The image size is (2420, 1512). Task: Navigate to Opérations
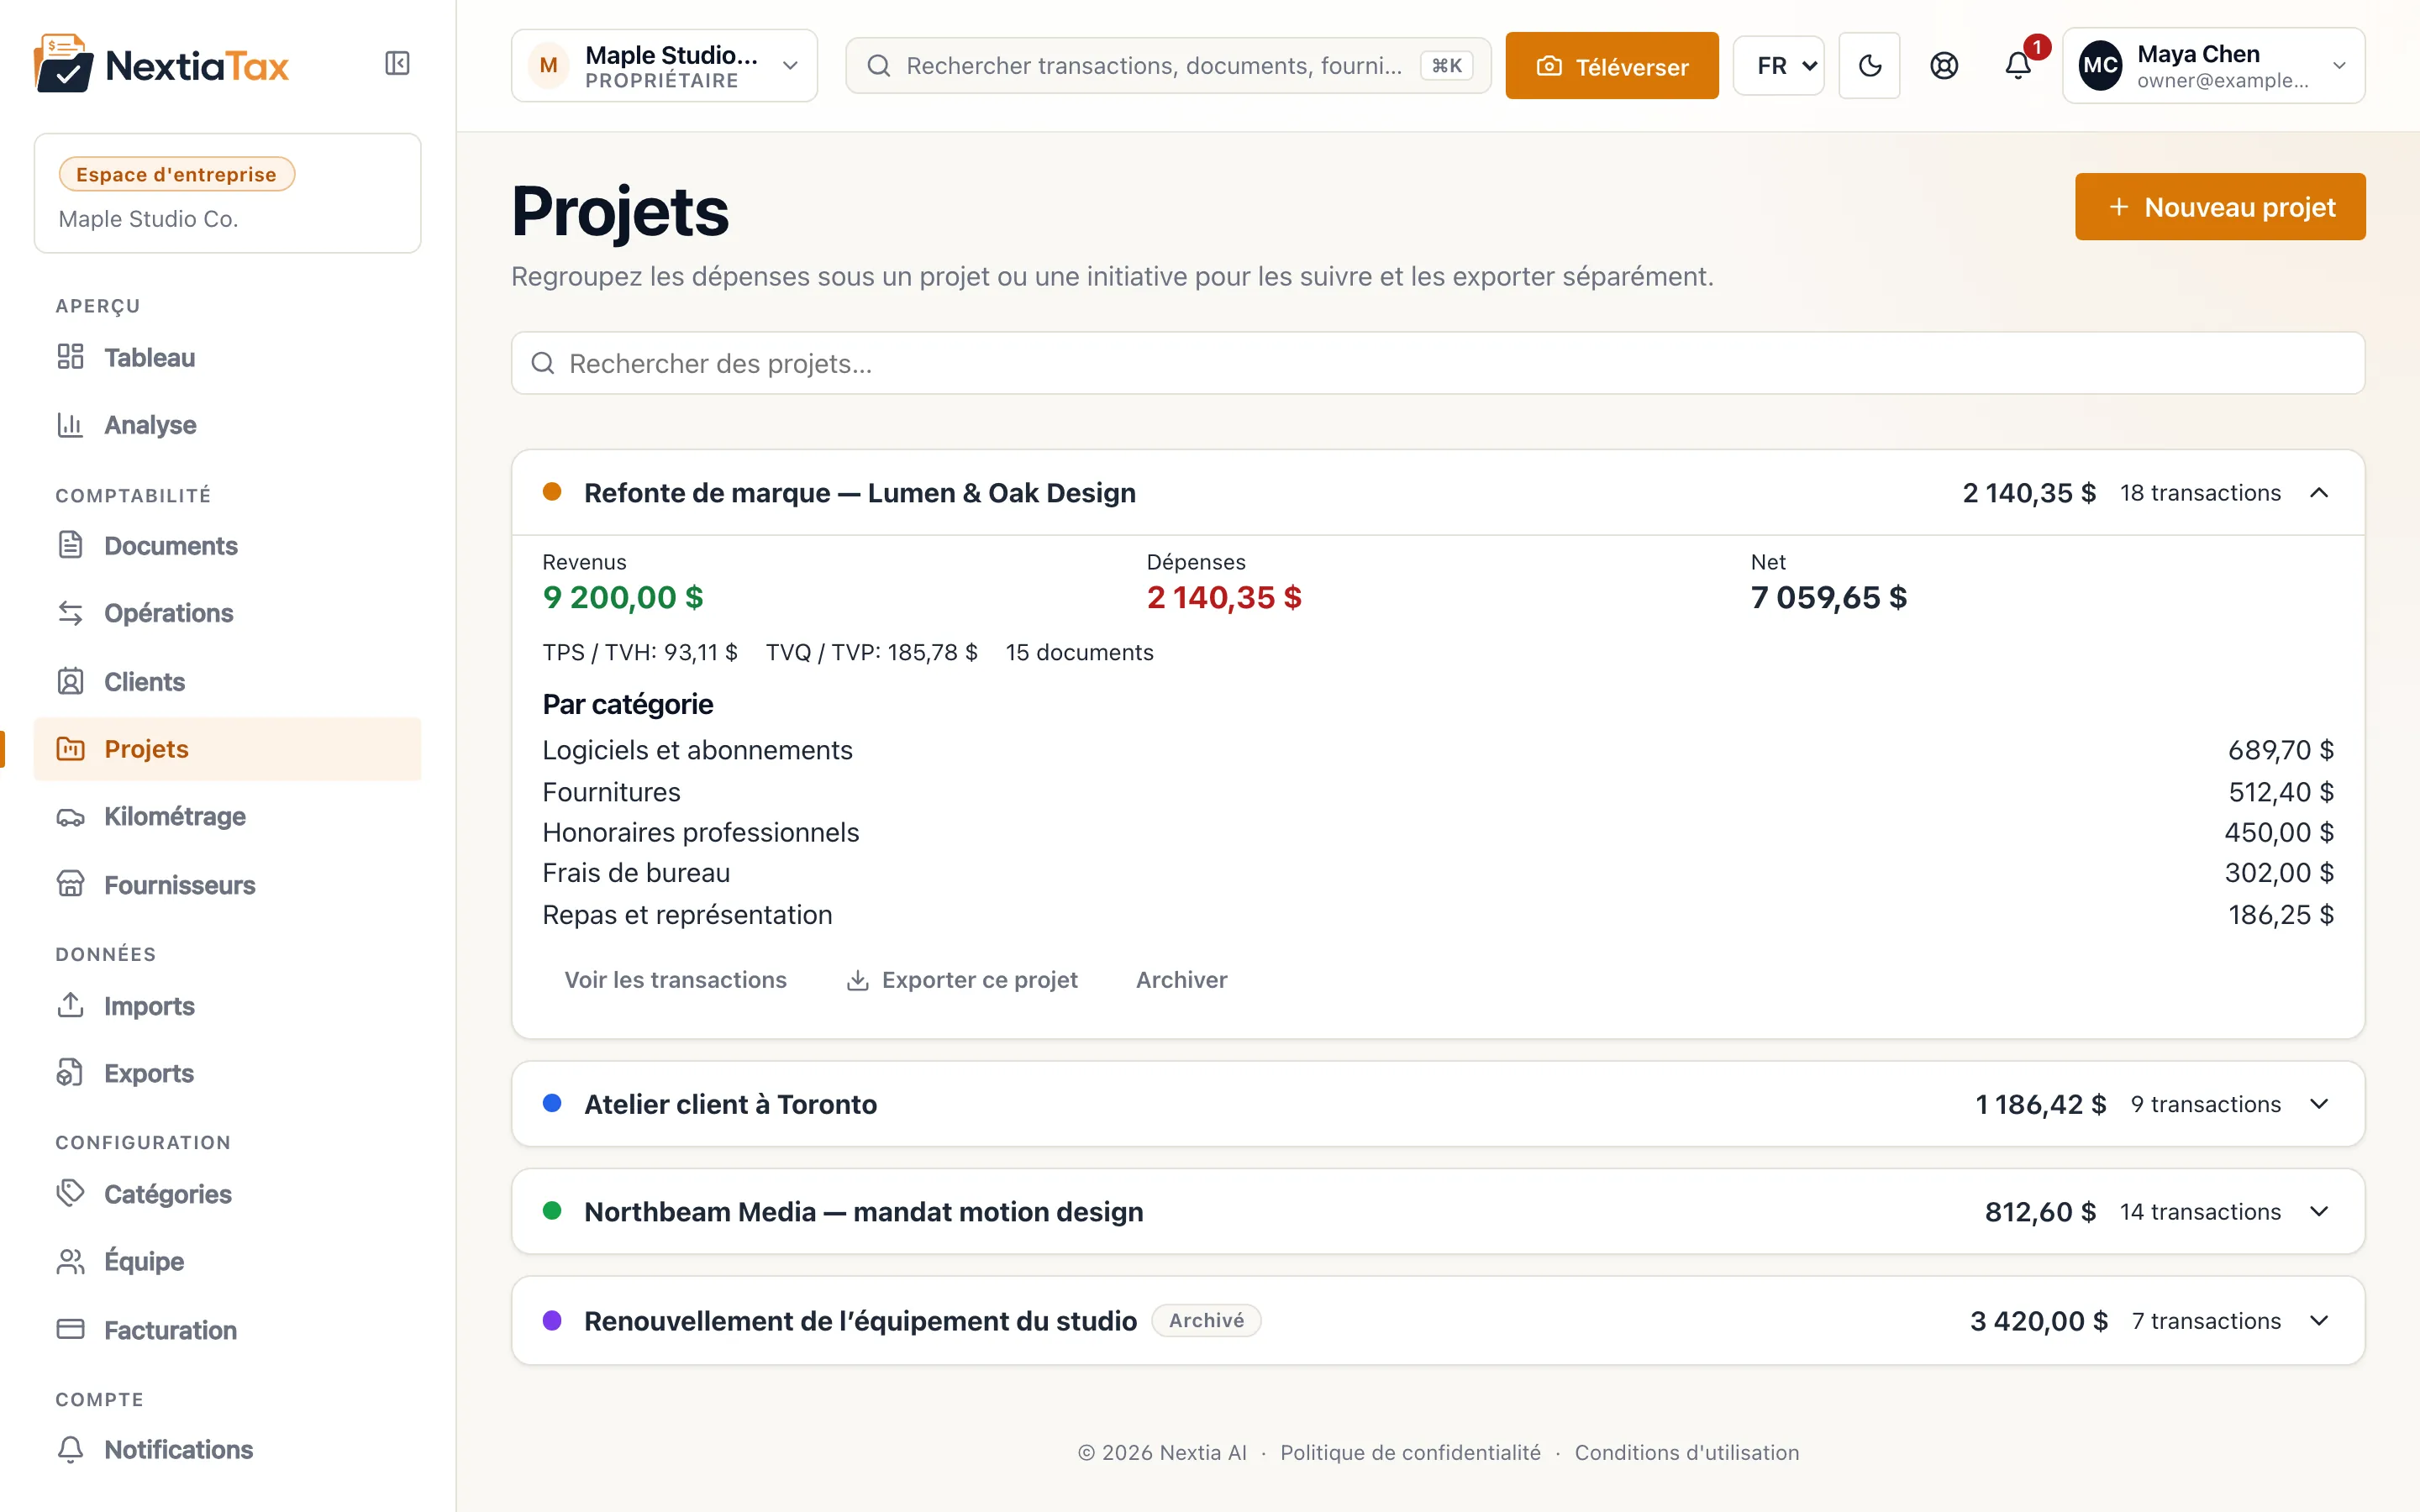[x=227, y=613]
